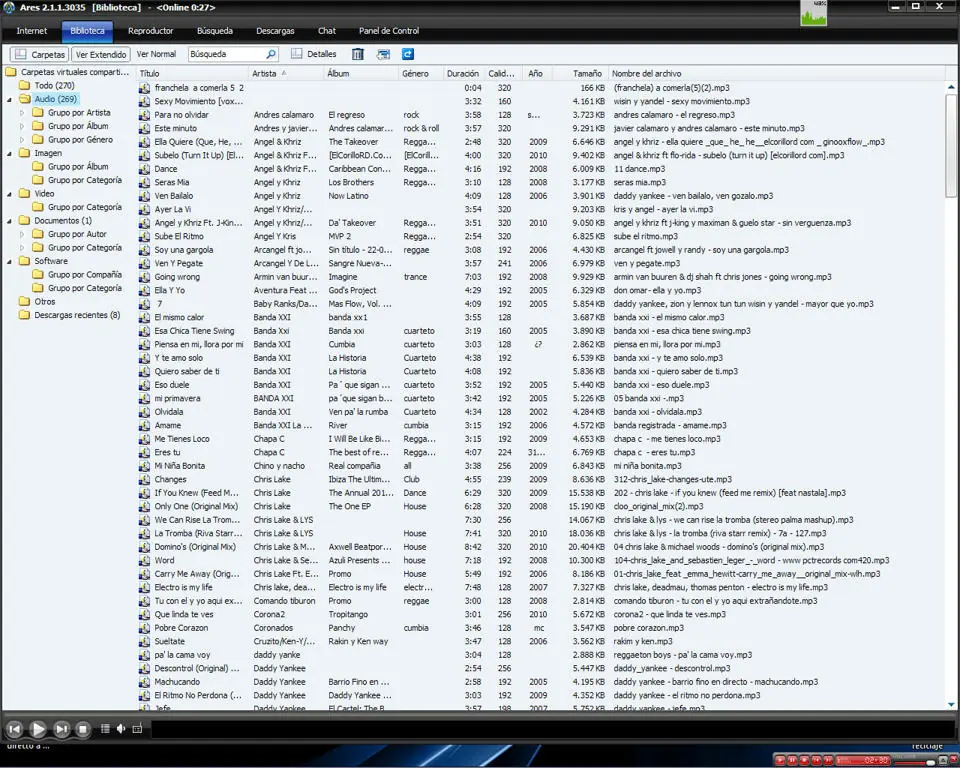960x768 pixels.
Task: Expand the Grupo por Artista node
Action: coord(22,113)
